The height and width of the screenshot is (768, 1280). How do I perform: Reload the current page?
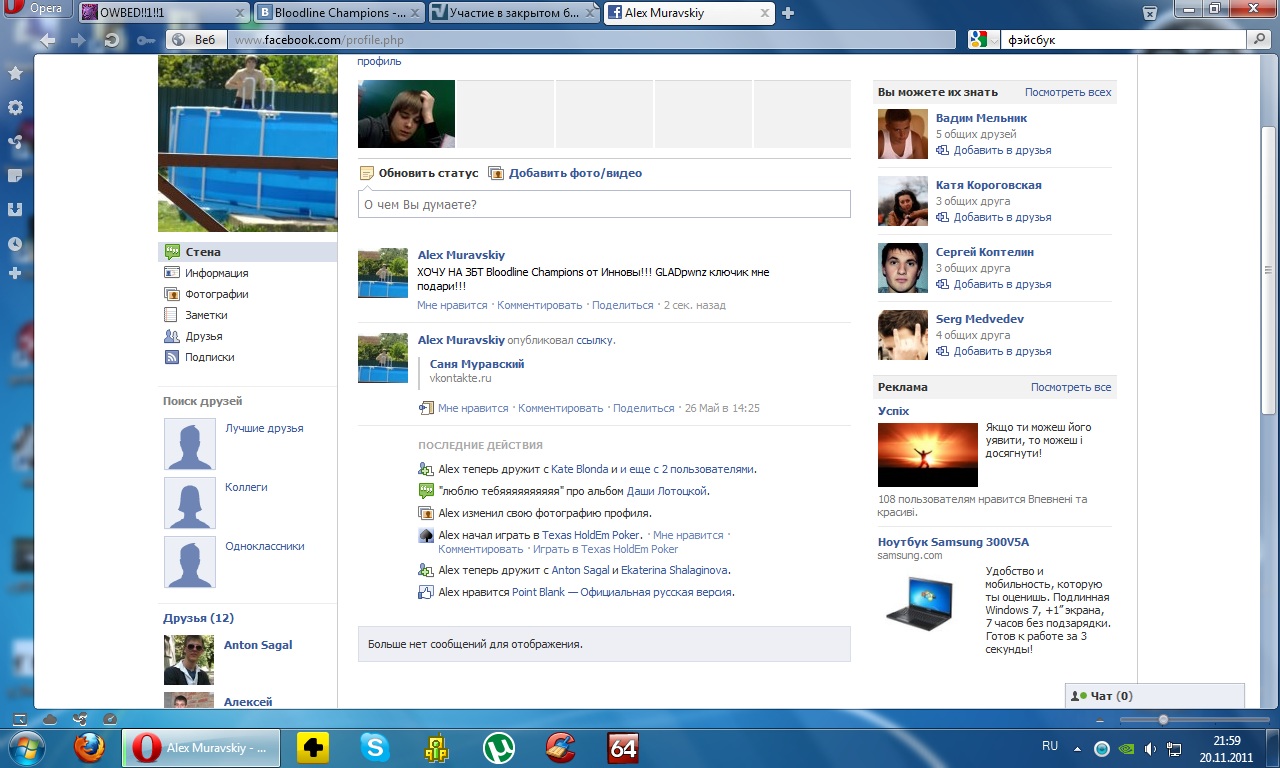coord(112,40)
